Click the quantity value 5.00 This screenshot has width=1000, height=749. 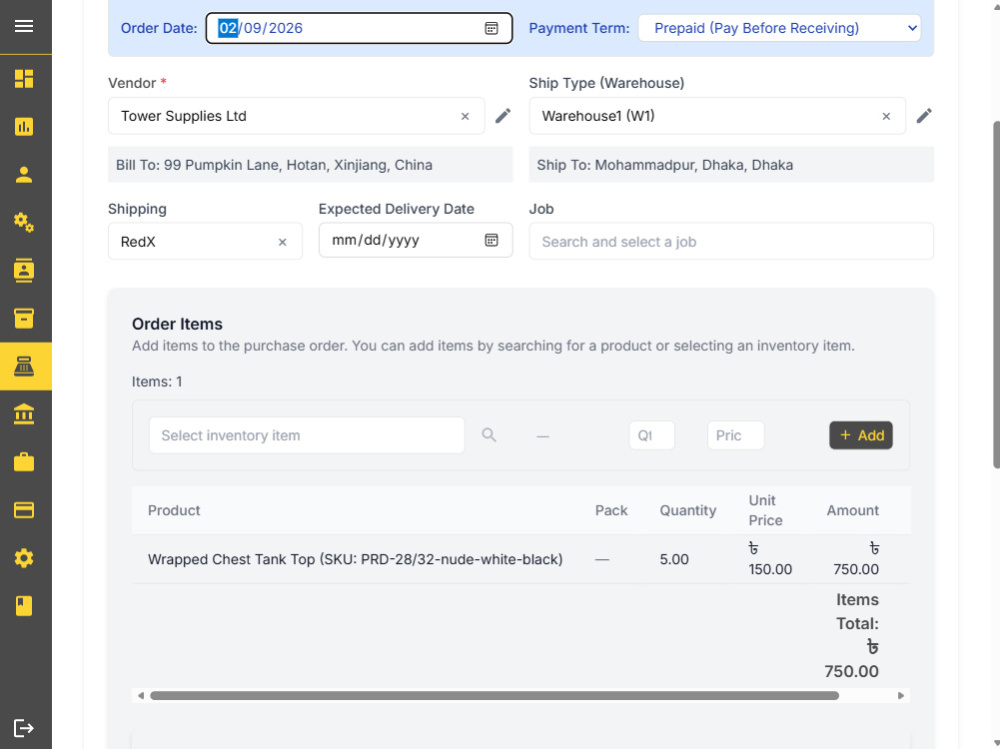tap(673, 560)
